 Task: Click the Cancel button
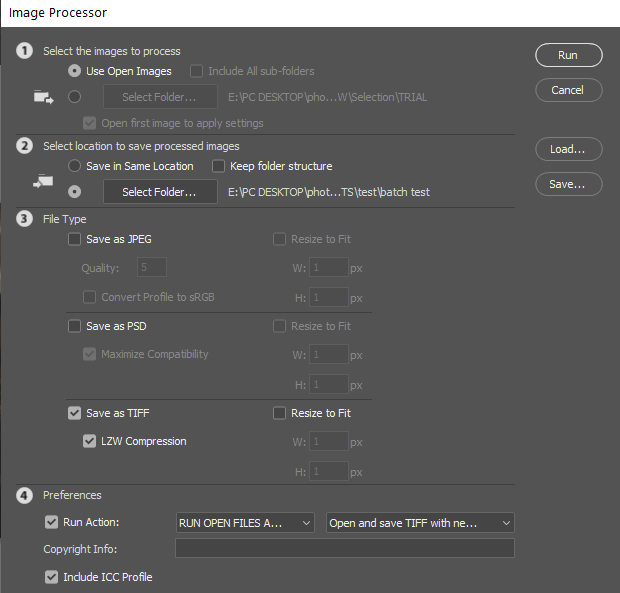pyautogui.click(x=568, y=90)
